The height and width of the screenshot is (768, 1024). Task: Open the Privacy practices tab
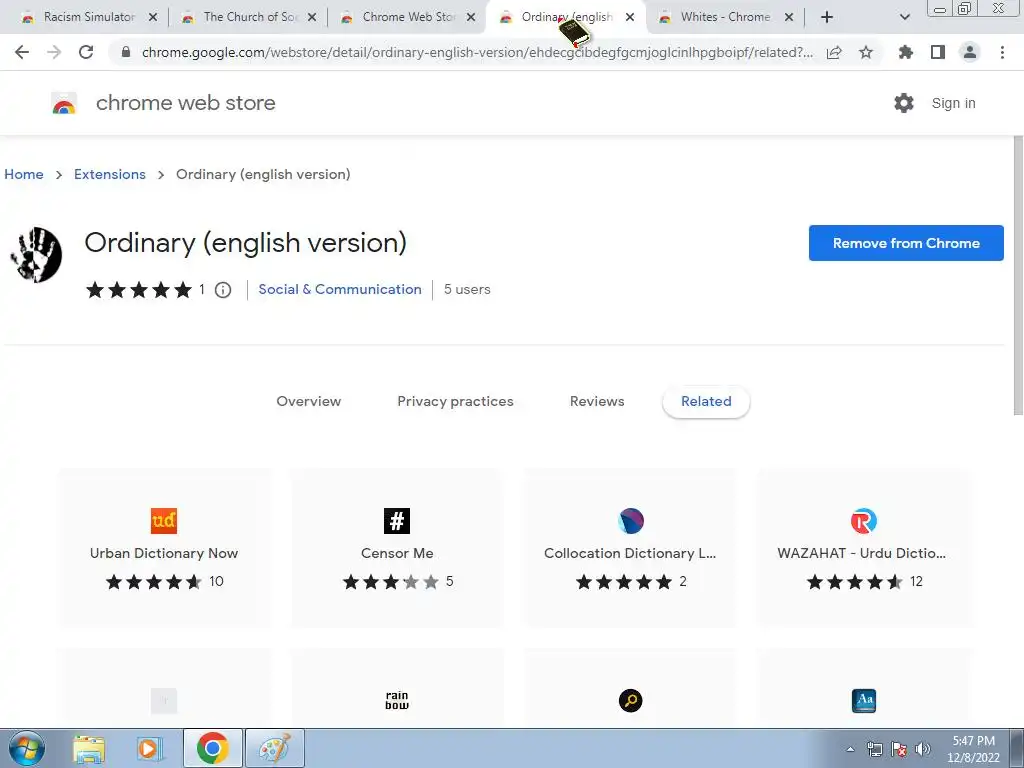click(455, 402)
